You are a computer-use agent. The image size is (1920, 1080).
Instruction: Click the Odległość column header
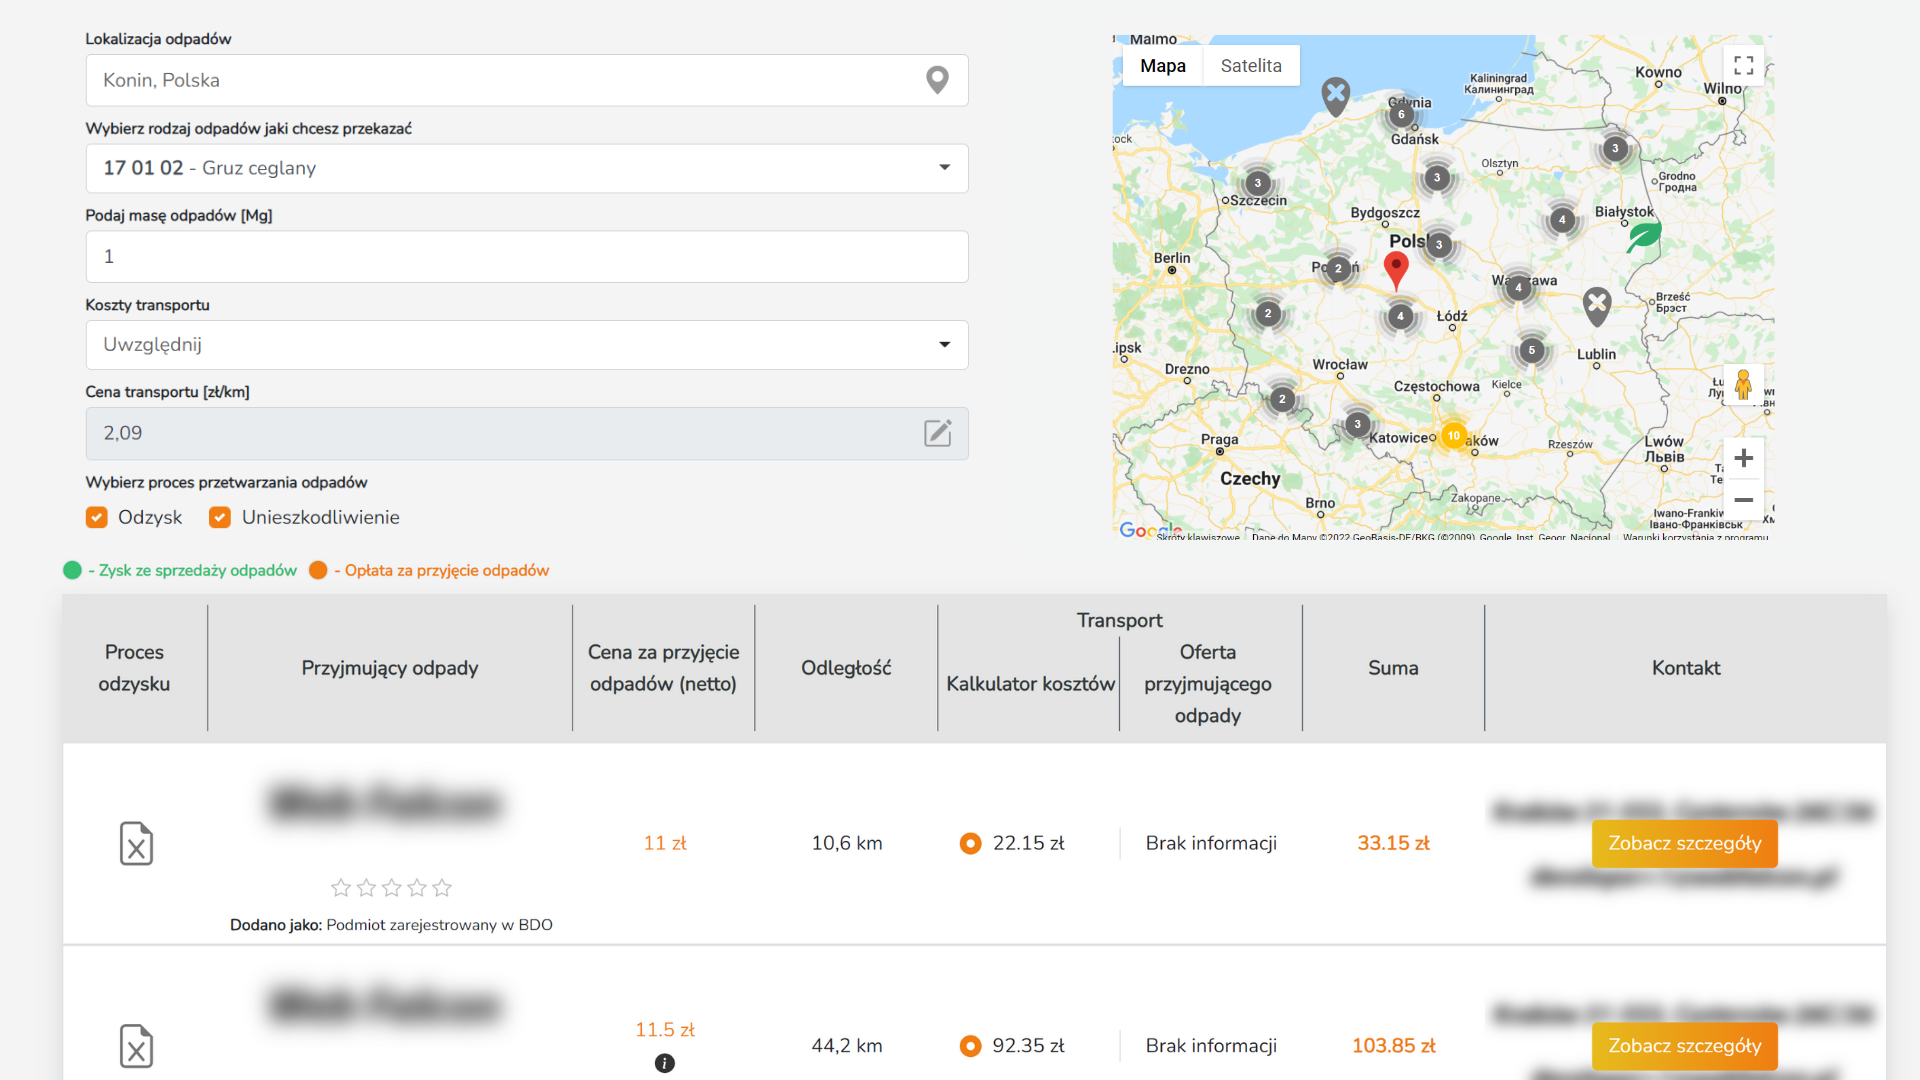point(846,668)
